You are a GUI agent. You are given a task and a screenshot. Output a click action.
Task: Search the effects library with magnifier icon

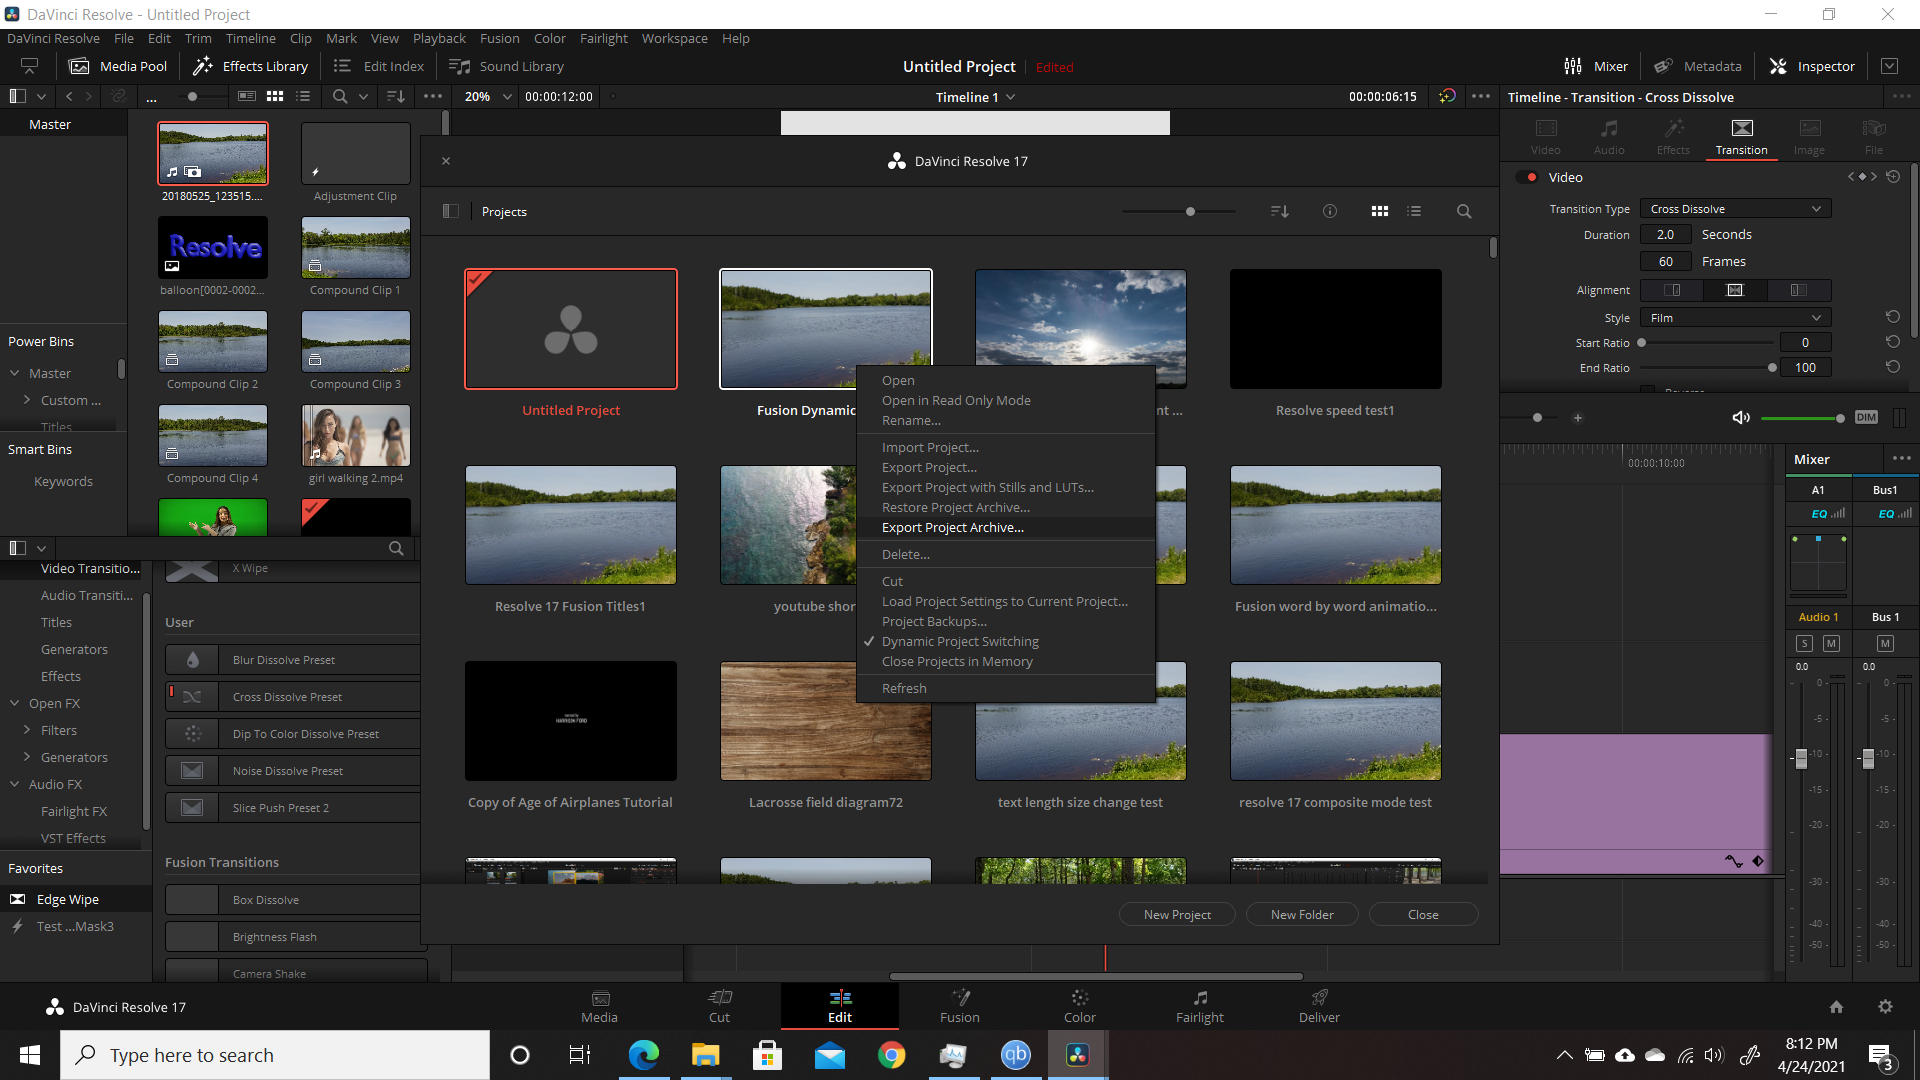coord(396,548)
